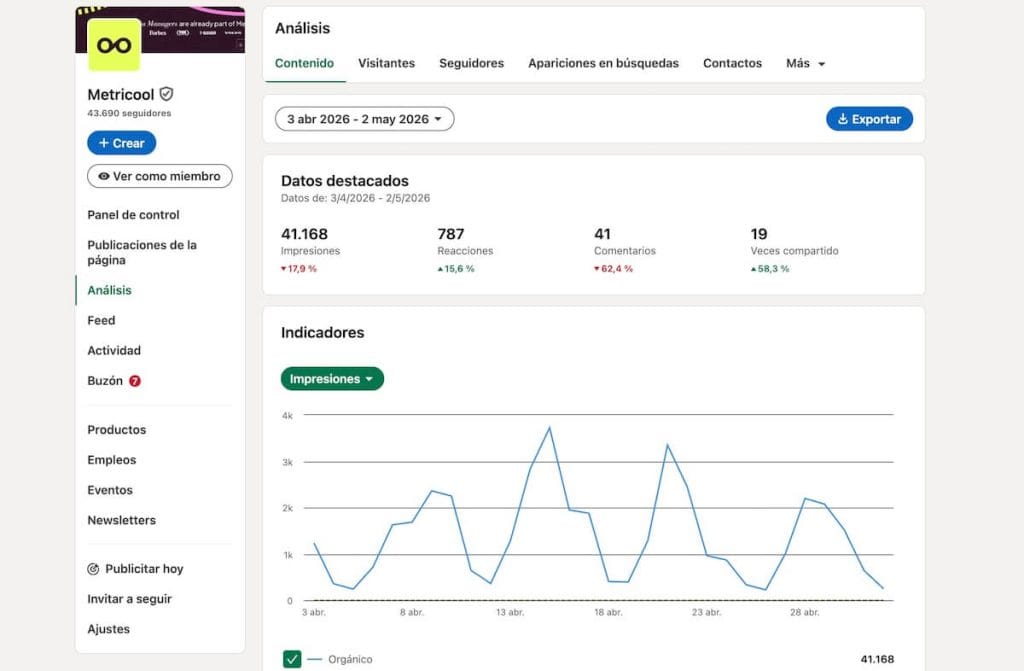Open Ajustes in the sidebar

coord(108,629)
